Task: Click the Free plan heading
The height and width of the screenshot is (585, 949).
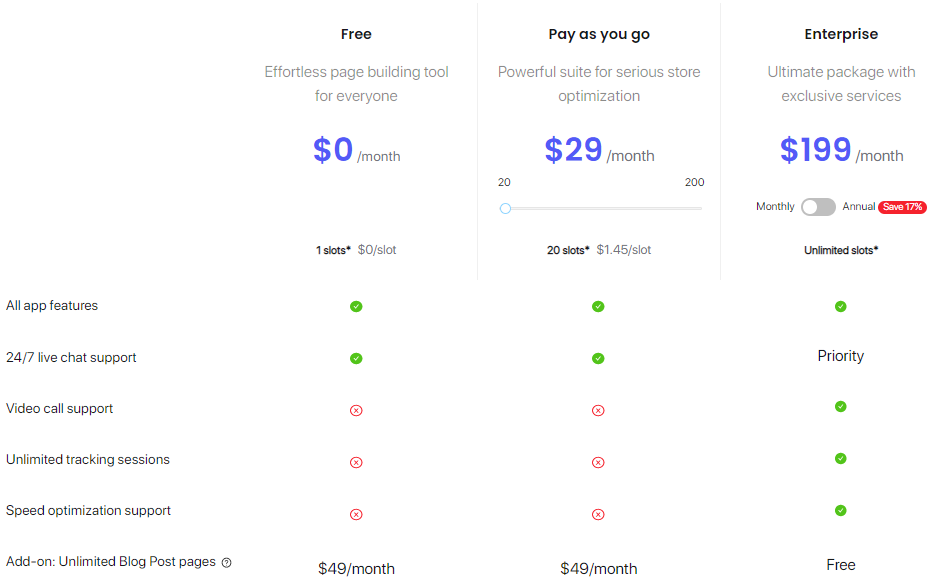Action: click(x=356, y=34)
